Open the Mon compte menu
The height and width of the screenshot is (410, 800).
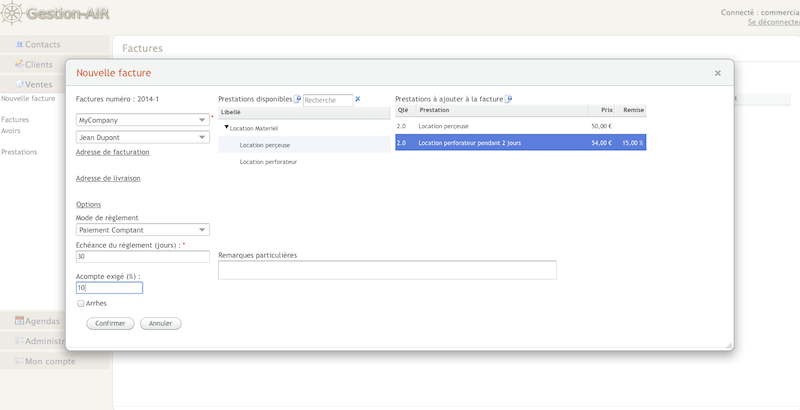point(55,361)
